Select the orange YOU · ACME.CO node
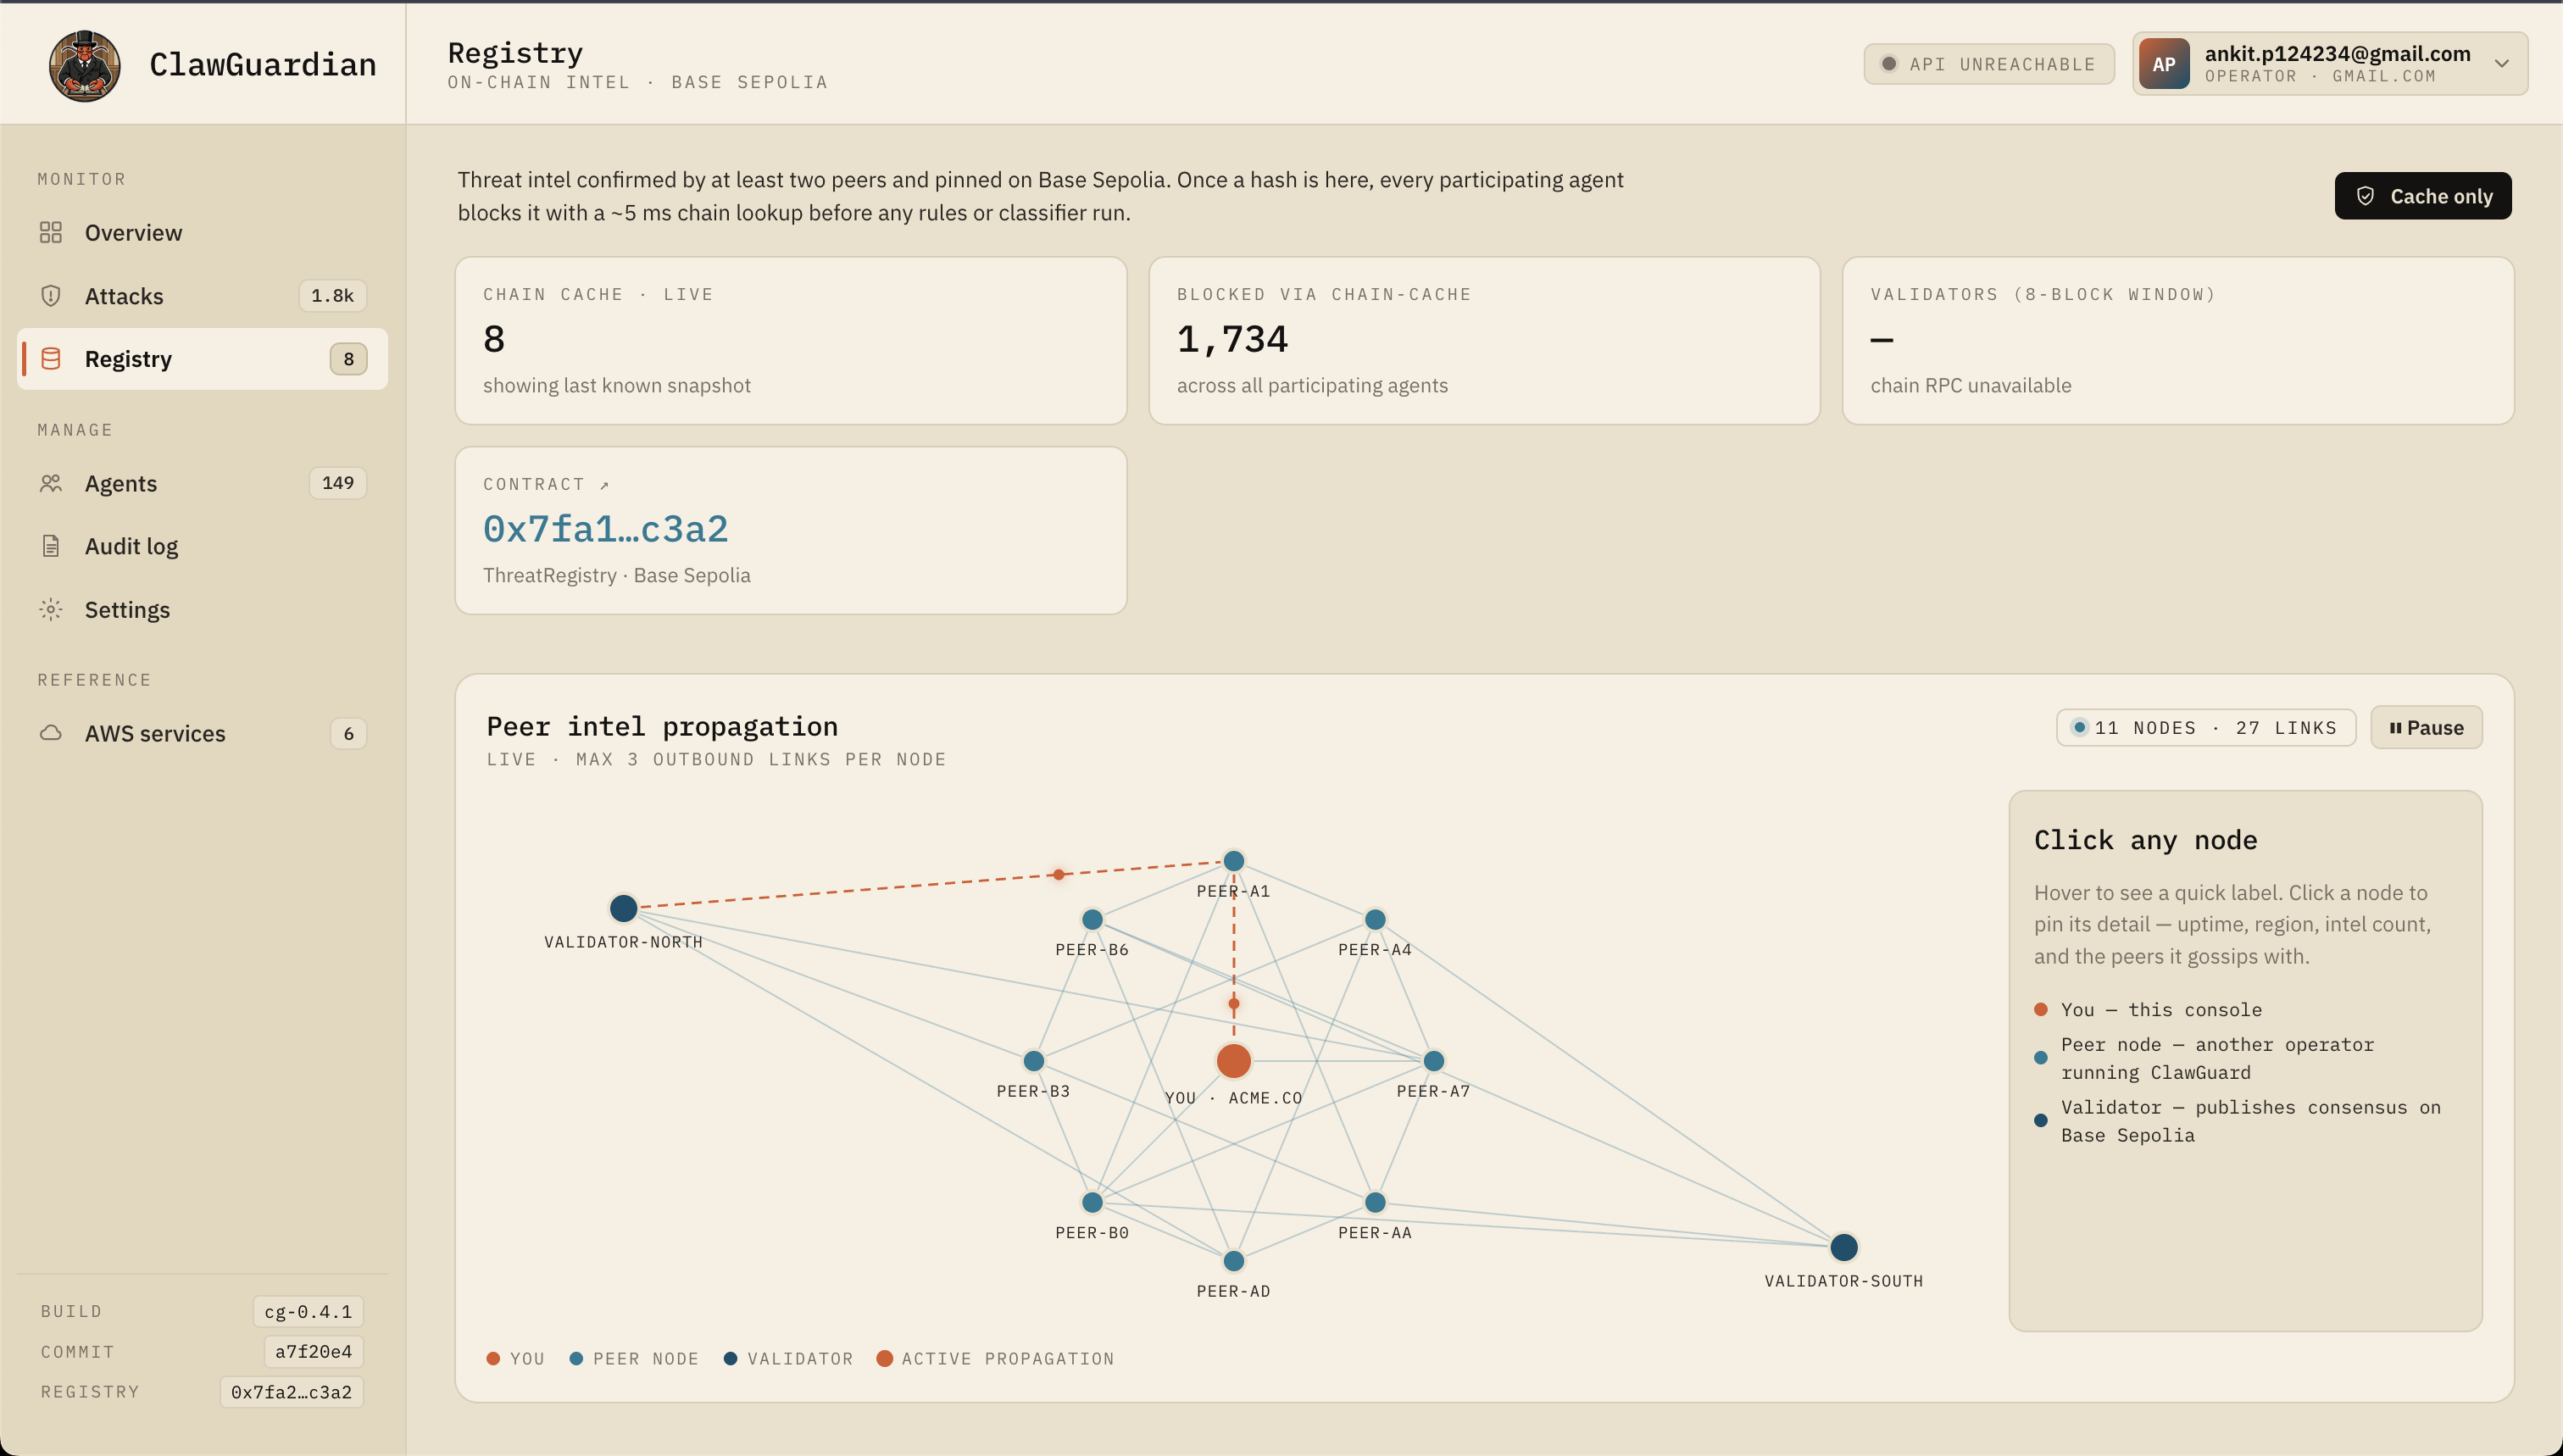Viewport: 2563px width, 1456px height. (1233, 1060)
